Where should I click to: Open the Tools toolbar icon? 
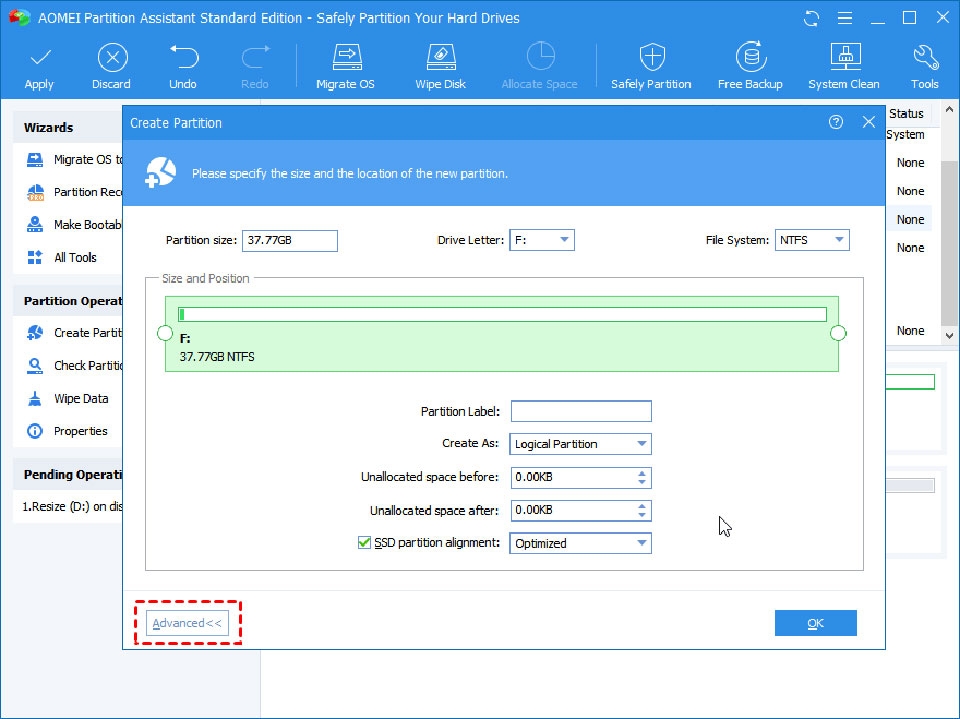tap(925, 64)
